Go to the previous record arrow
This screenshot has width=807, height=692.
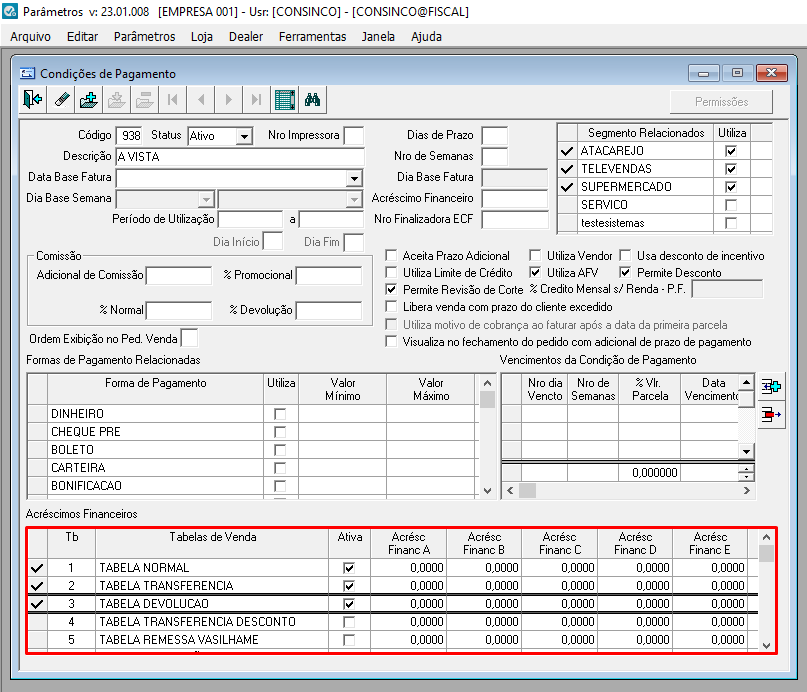click(201, 99)
